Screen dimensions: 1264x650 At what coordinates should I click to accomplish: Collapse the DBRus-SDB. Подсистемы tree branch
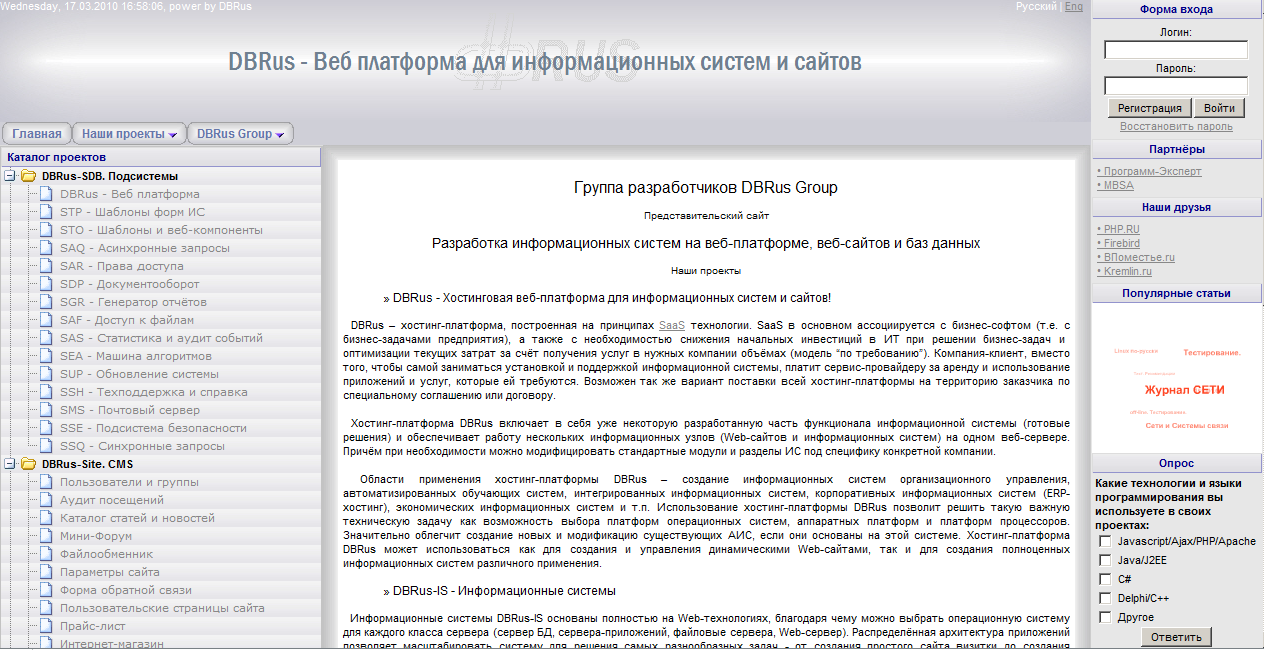click(11, 173)
